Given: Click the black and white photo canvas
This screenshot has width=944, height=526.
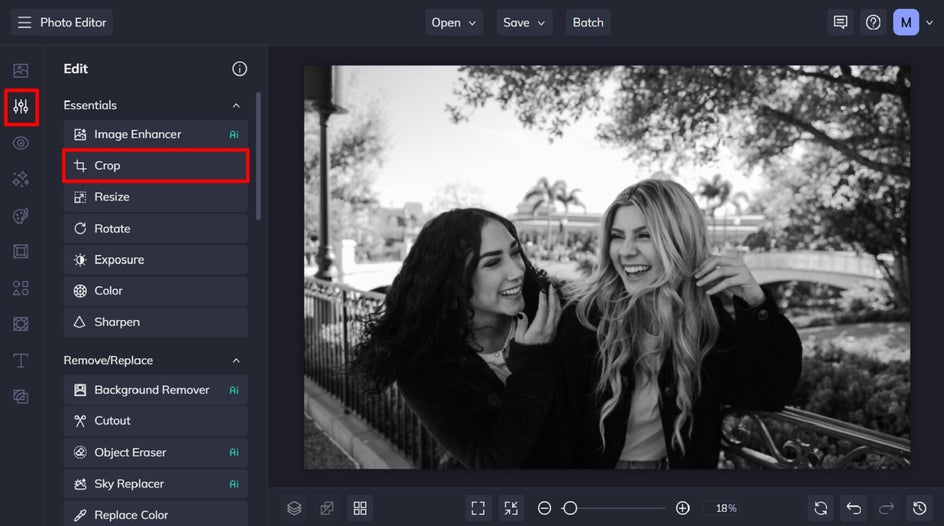Looking at the screenshot, I should (607, 267).
